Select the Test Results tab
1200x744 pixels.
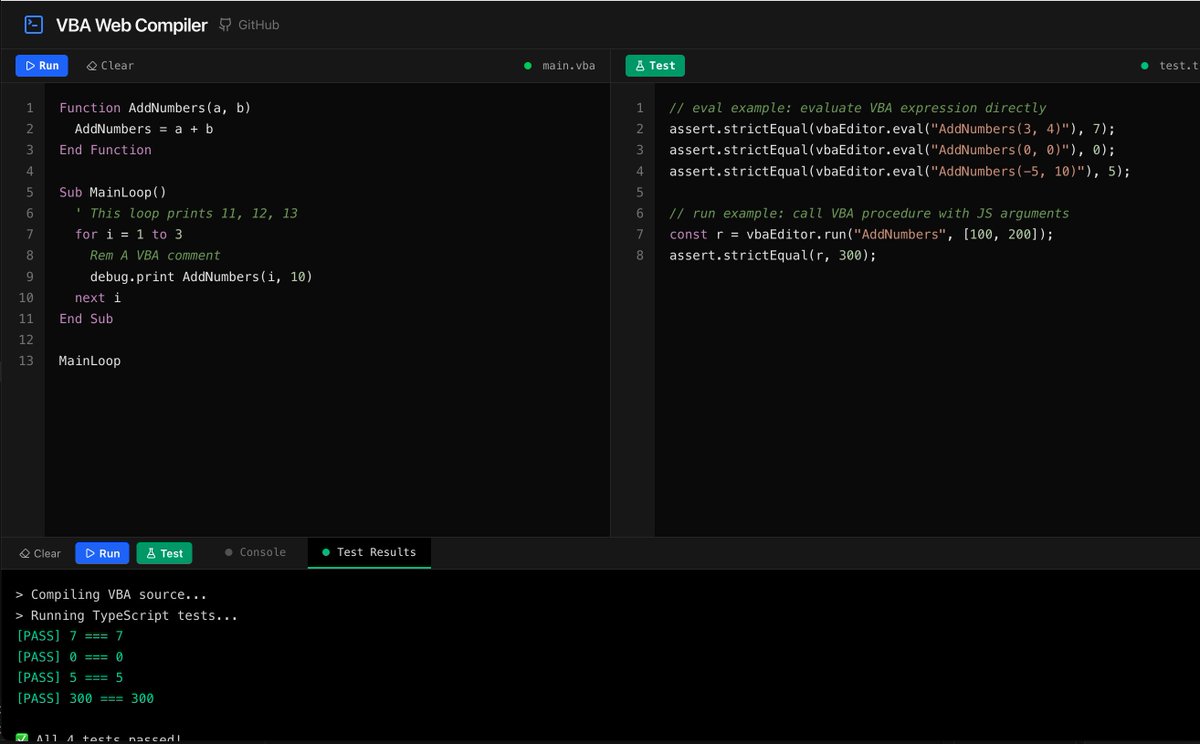369,552
